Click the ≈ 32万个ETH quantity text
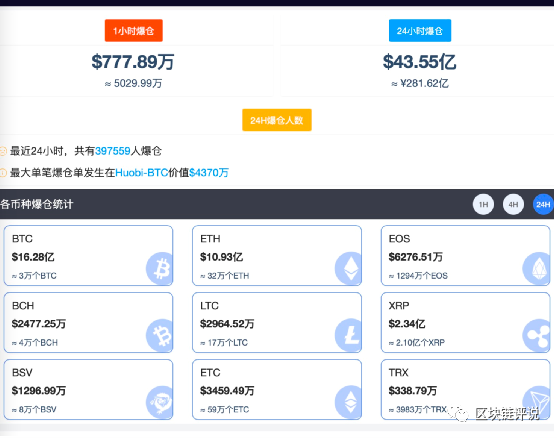 coord(225,276)
